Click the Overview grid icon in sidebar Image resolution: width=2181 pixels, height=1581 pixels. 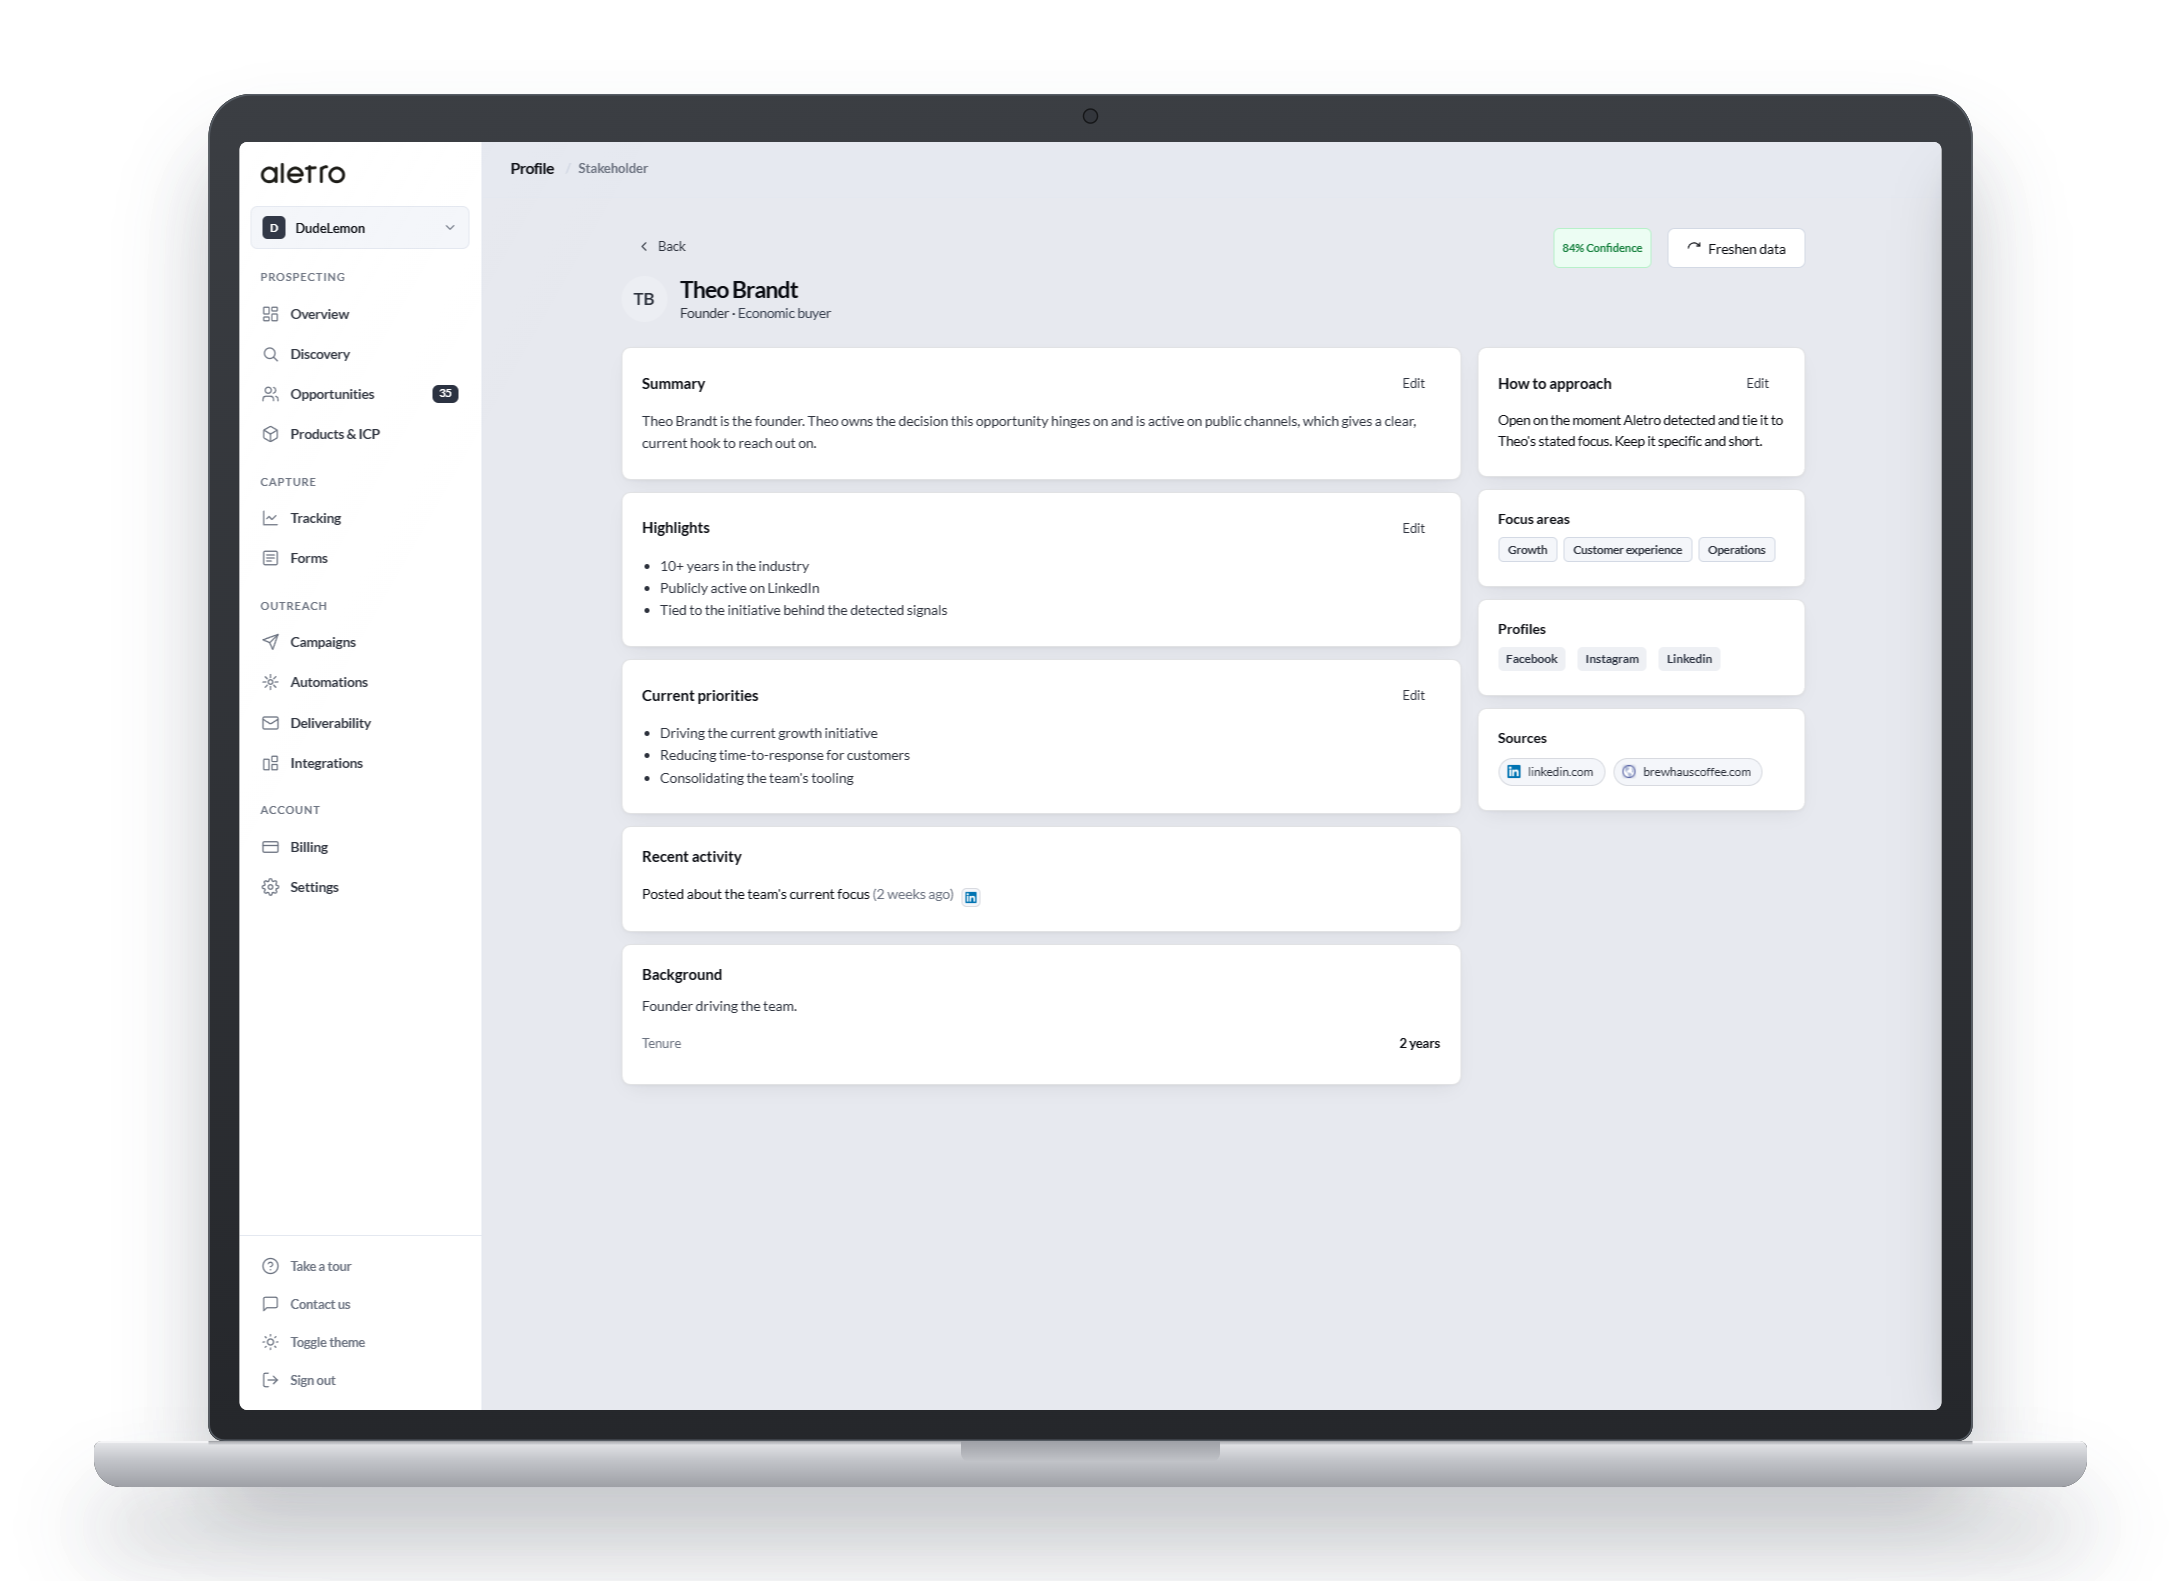click(270, 314)
